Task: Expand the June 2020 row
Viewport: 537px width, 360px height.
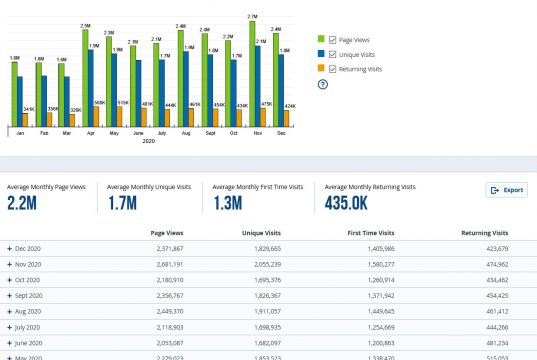Action: click(x=10, y=343)
